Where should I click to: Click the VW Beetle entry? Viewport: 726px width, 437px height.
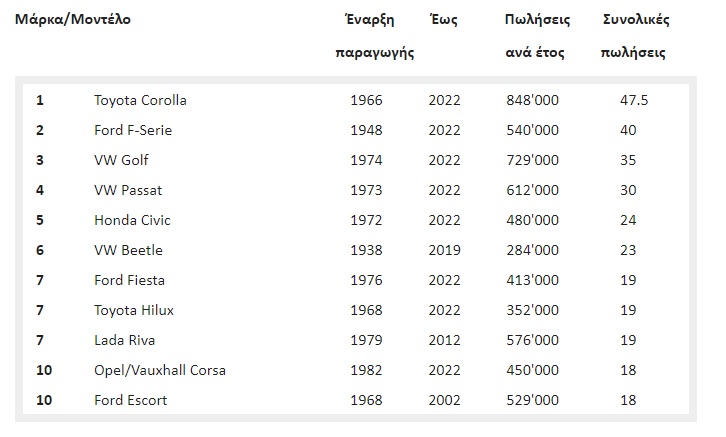pyautogui.click(x=128, y=250)
